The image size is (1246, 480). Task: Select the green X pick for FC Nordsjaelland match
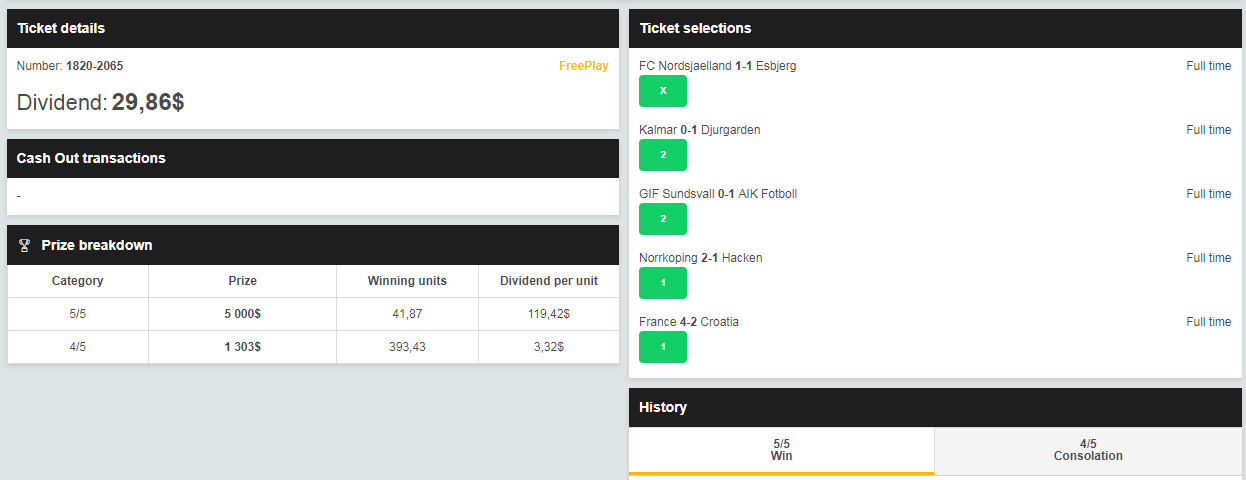[663, 91]
